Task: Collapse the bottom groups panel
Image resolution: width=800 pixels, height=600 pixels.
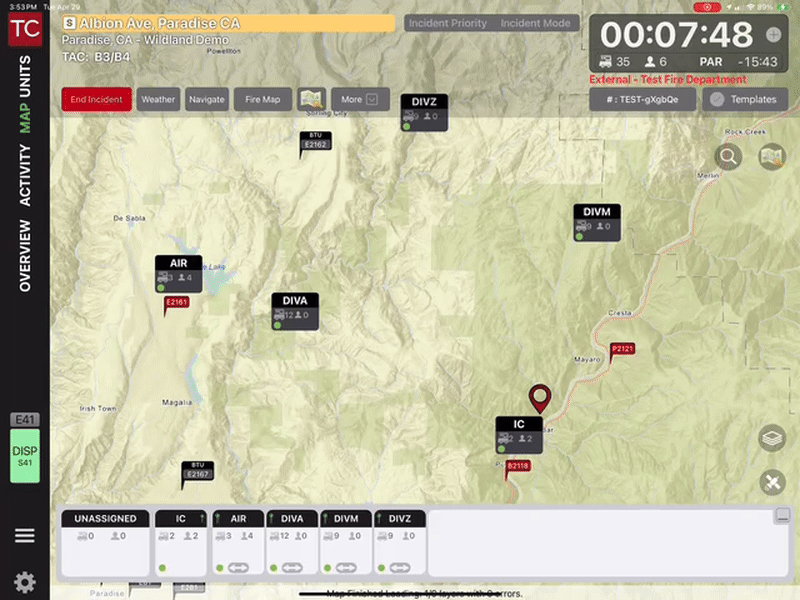Action: point(782,515)
